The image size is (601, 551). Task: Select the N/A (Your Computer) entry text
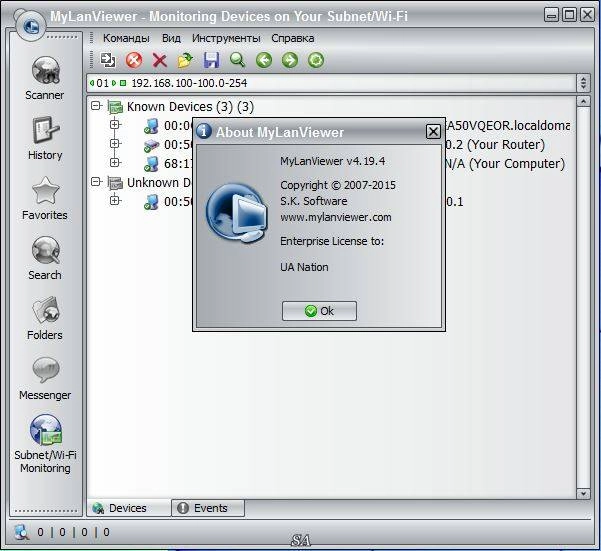click(506, 164)
